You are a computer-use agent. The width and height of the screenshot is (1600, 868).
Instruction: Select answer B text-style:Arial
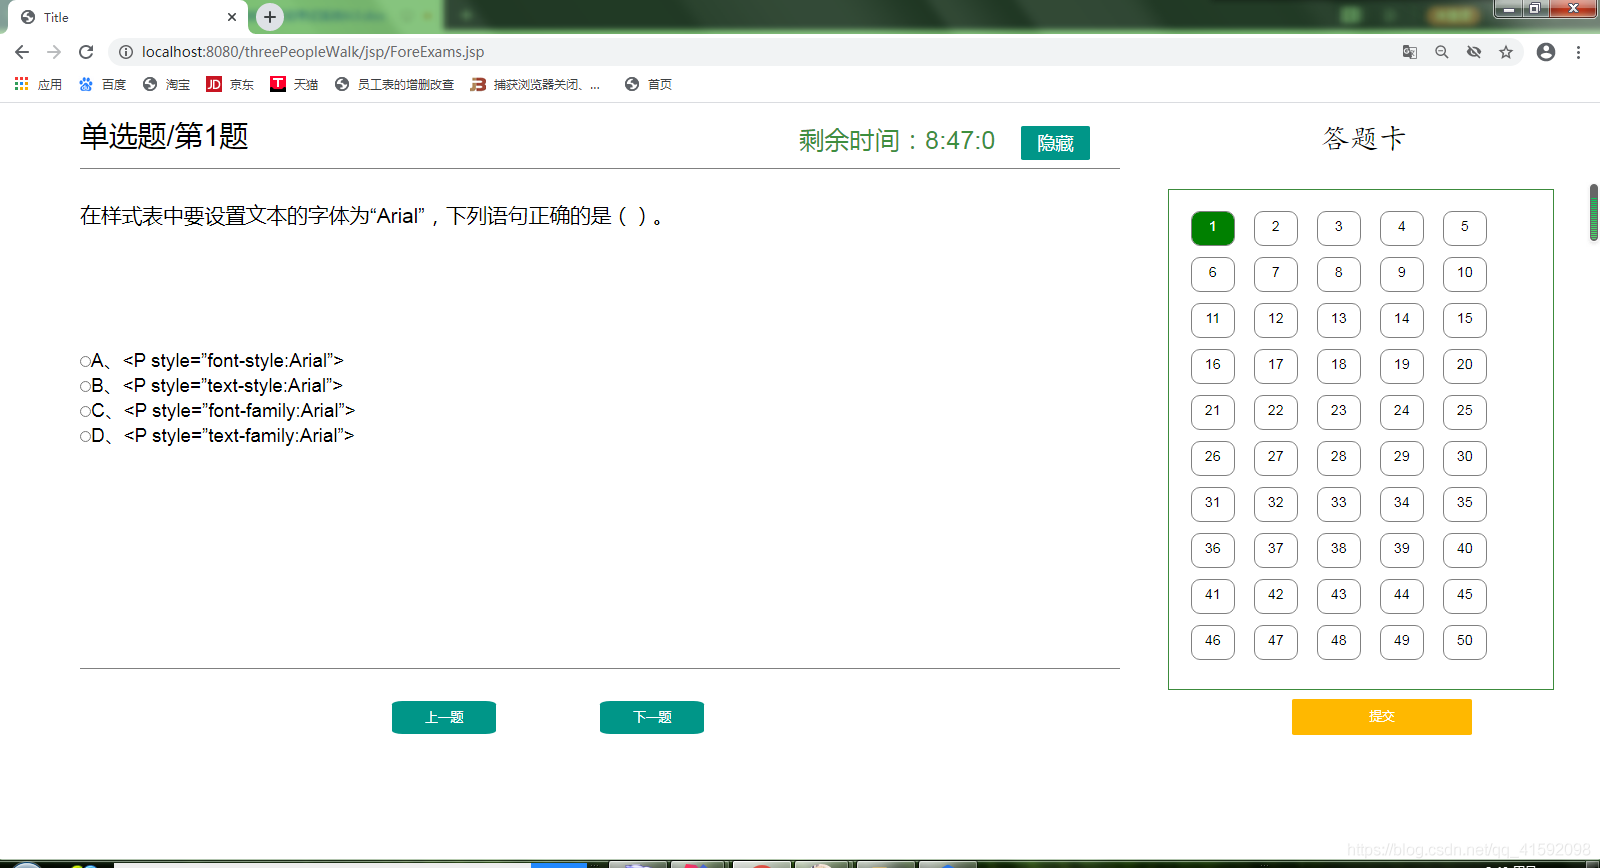pyautogui.click(x=86, y=386)
